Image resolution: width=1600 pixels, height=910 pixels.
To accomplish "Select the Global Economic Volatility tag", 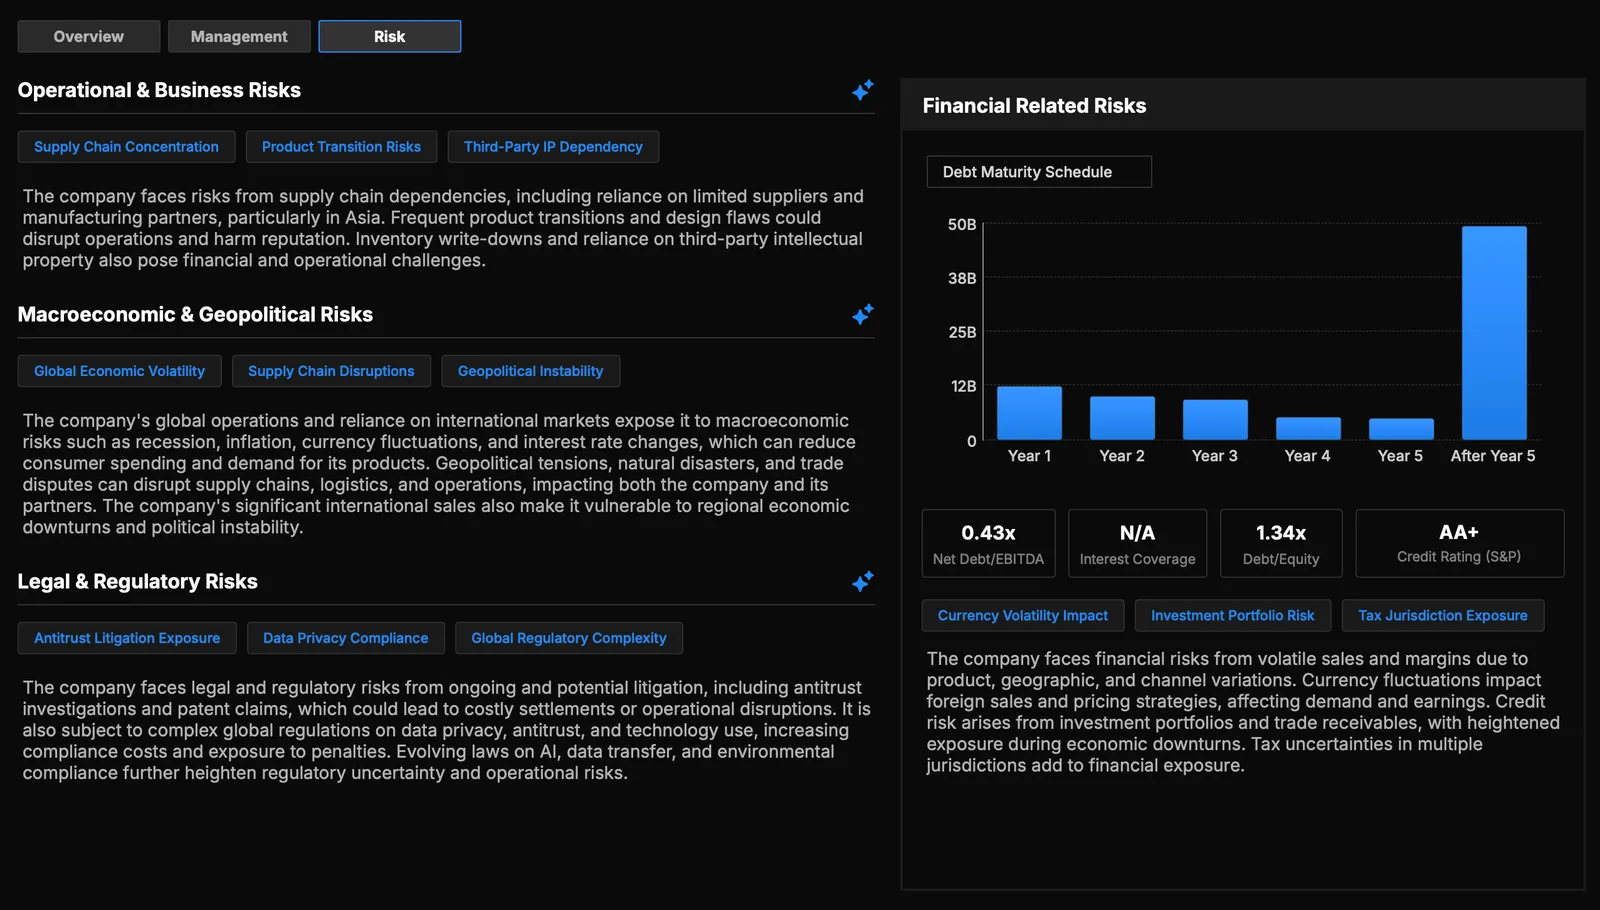I will pyautogui.click(x=119, y=371).
